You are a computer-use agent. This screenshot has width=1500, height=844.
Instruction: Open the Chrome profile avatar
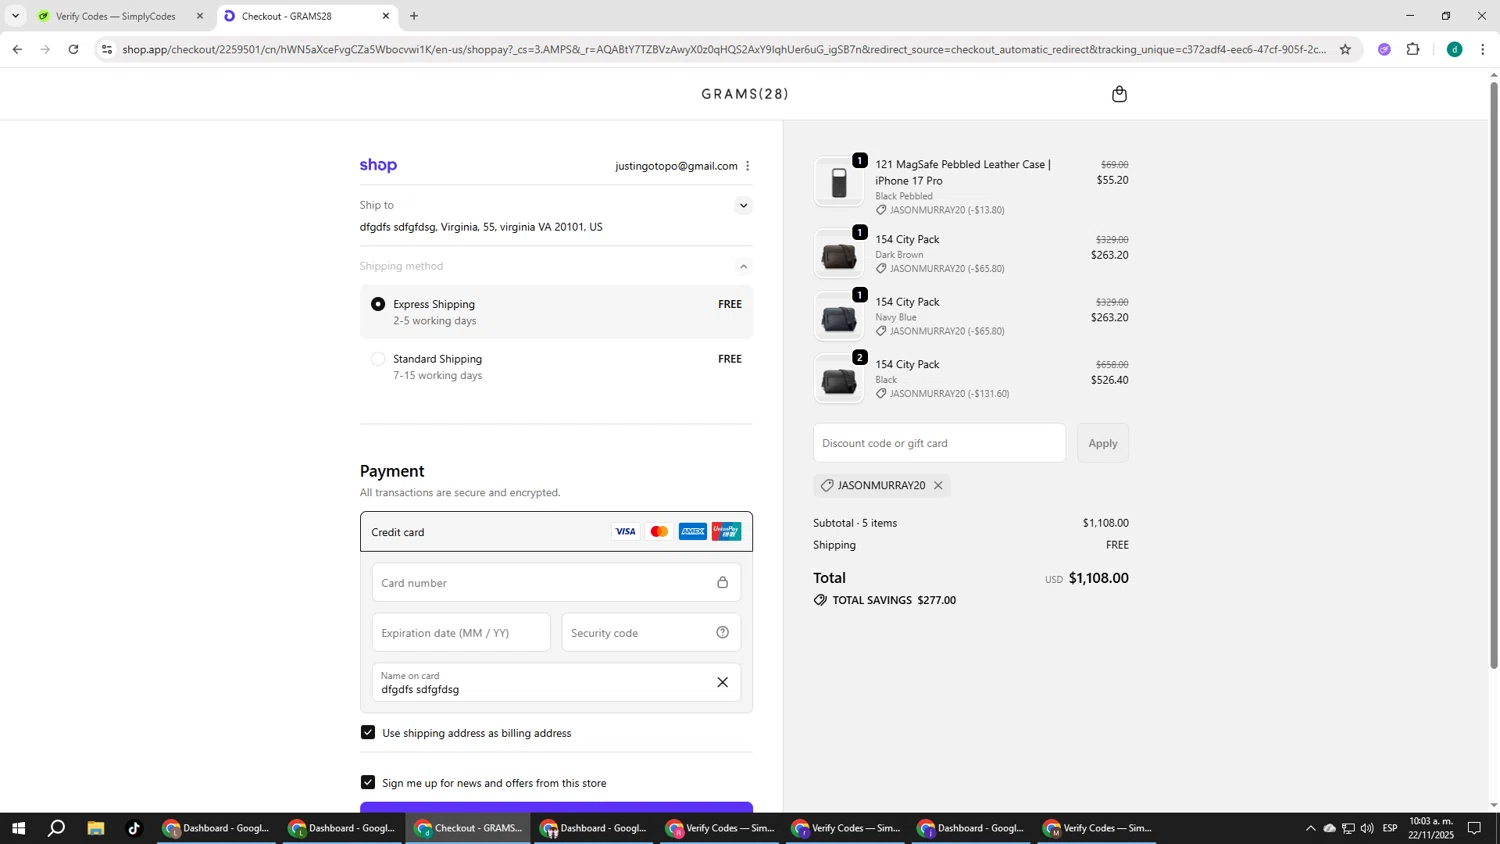coord(1455,49)
